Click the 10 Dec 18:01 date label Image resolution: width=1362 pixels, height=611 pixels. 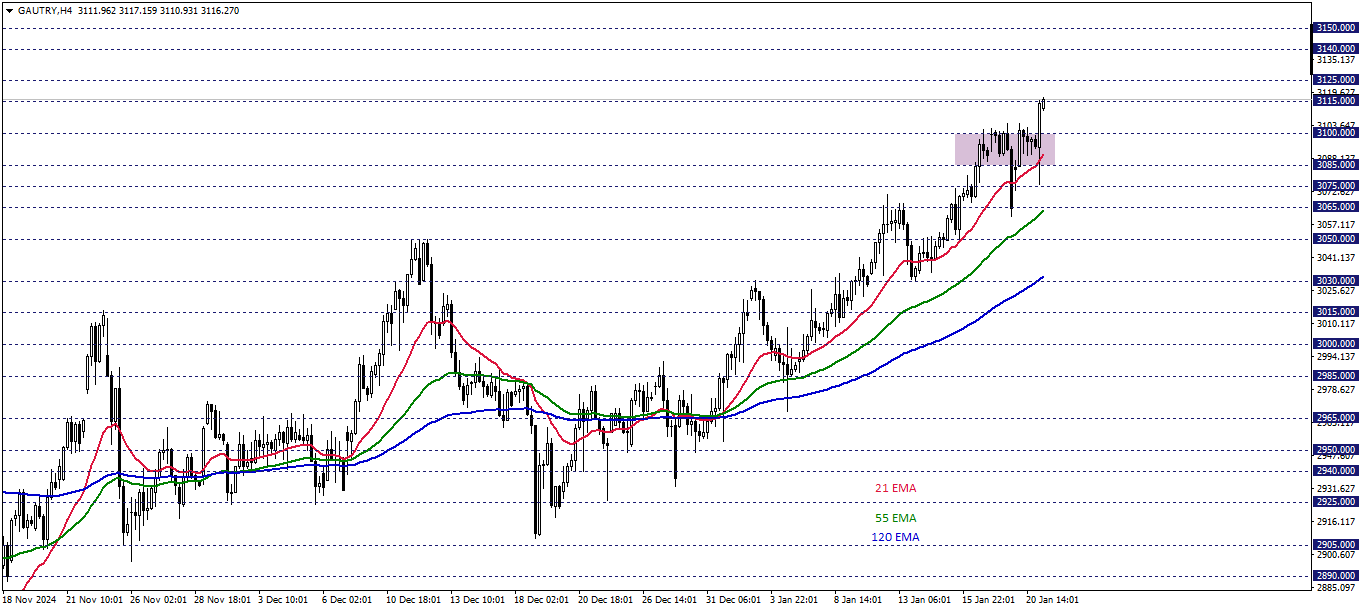coord(414,600)
